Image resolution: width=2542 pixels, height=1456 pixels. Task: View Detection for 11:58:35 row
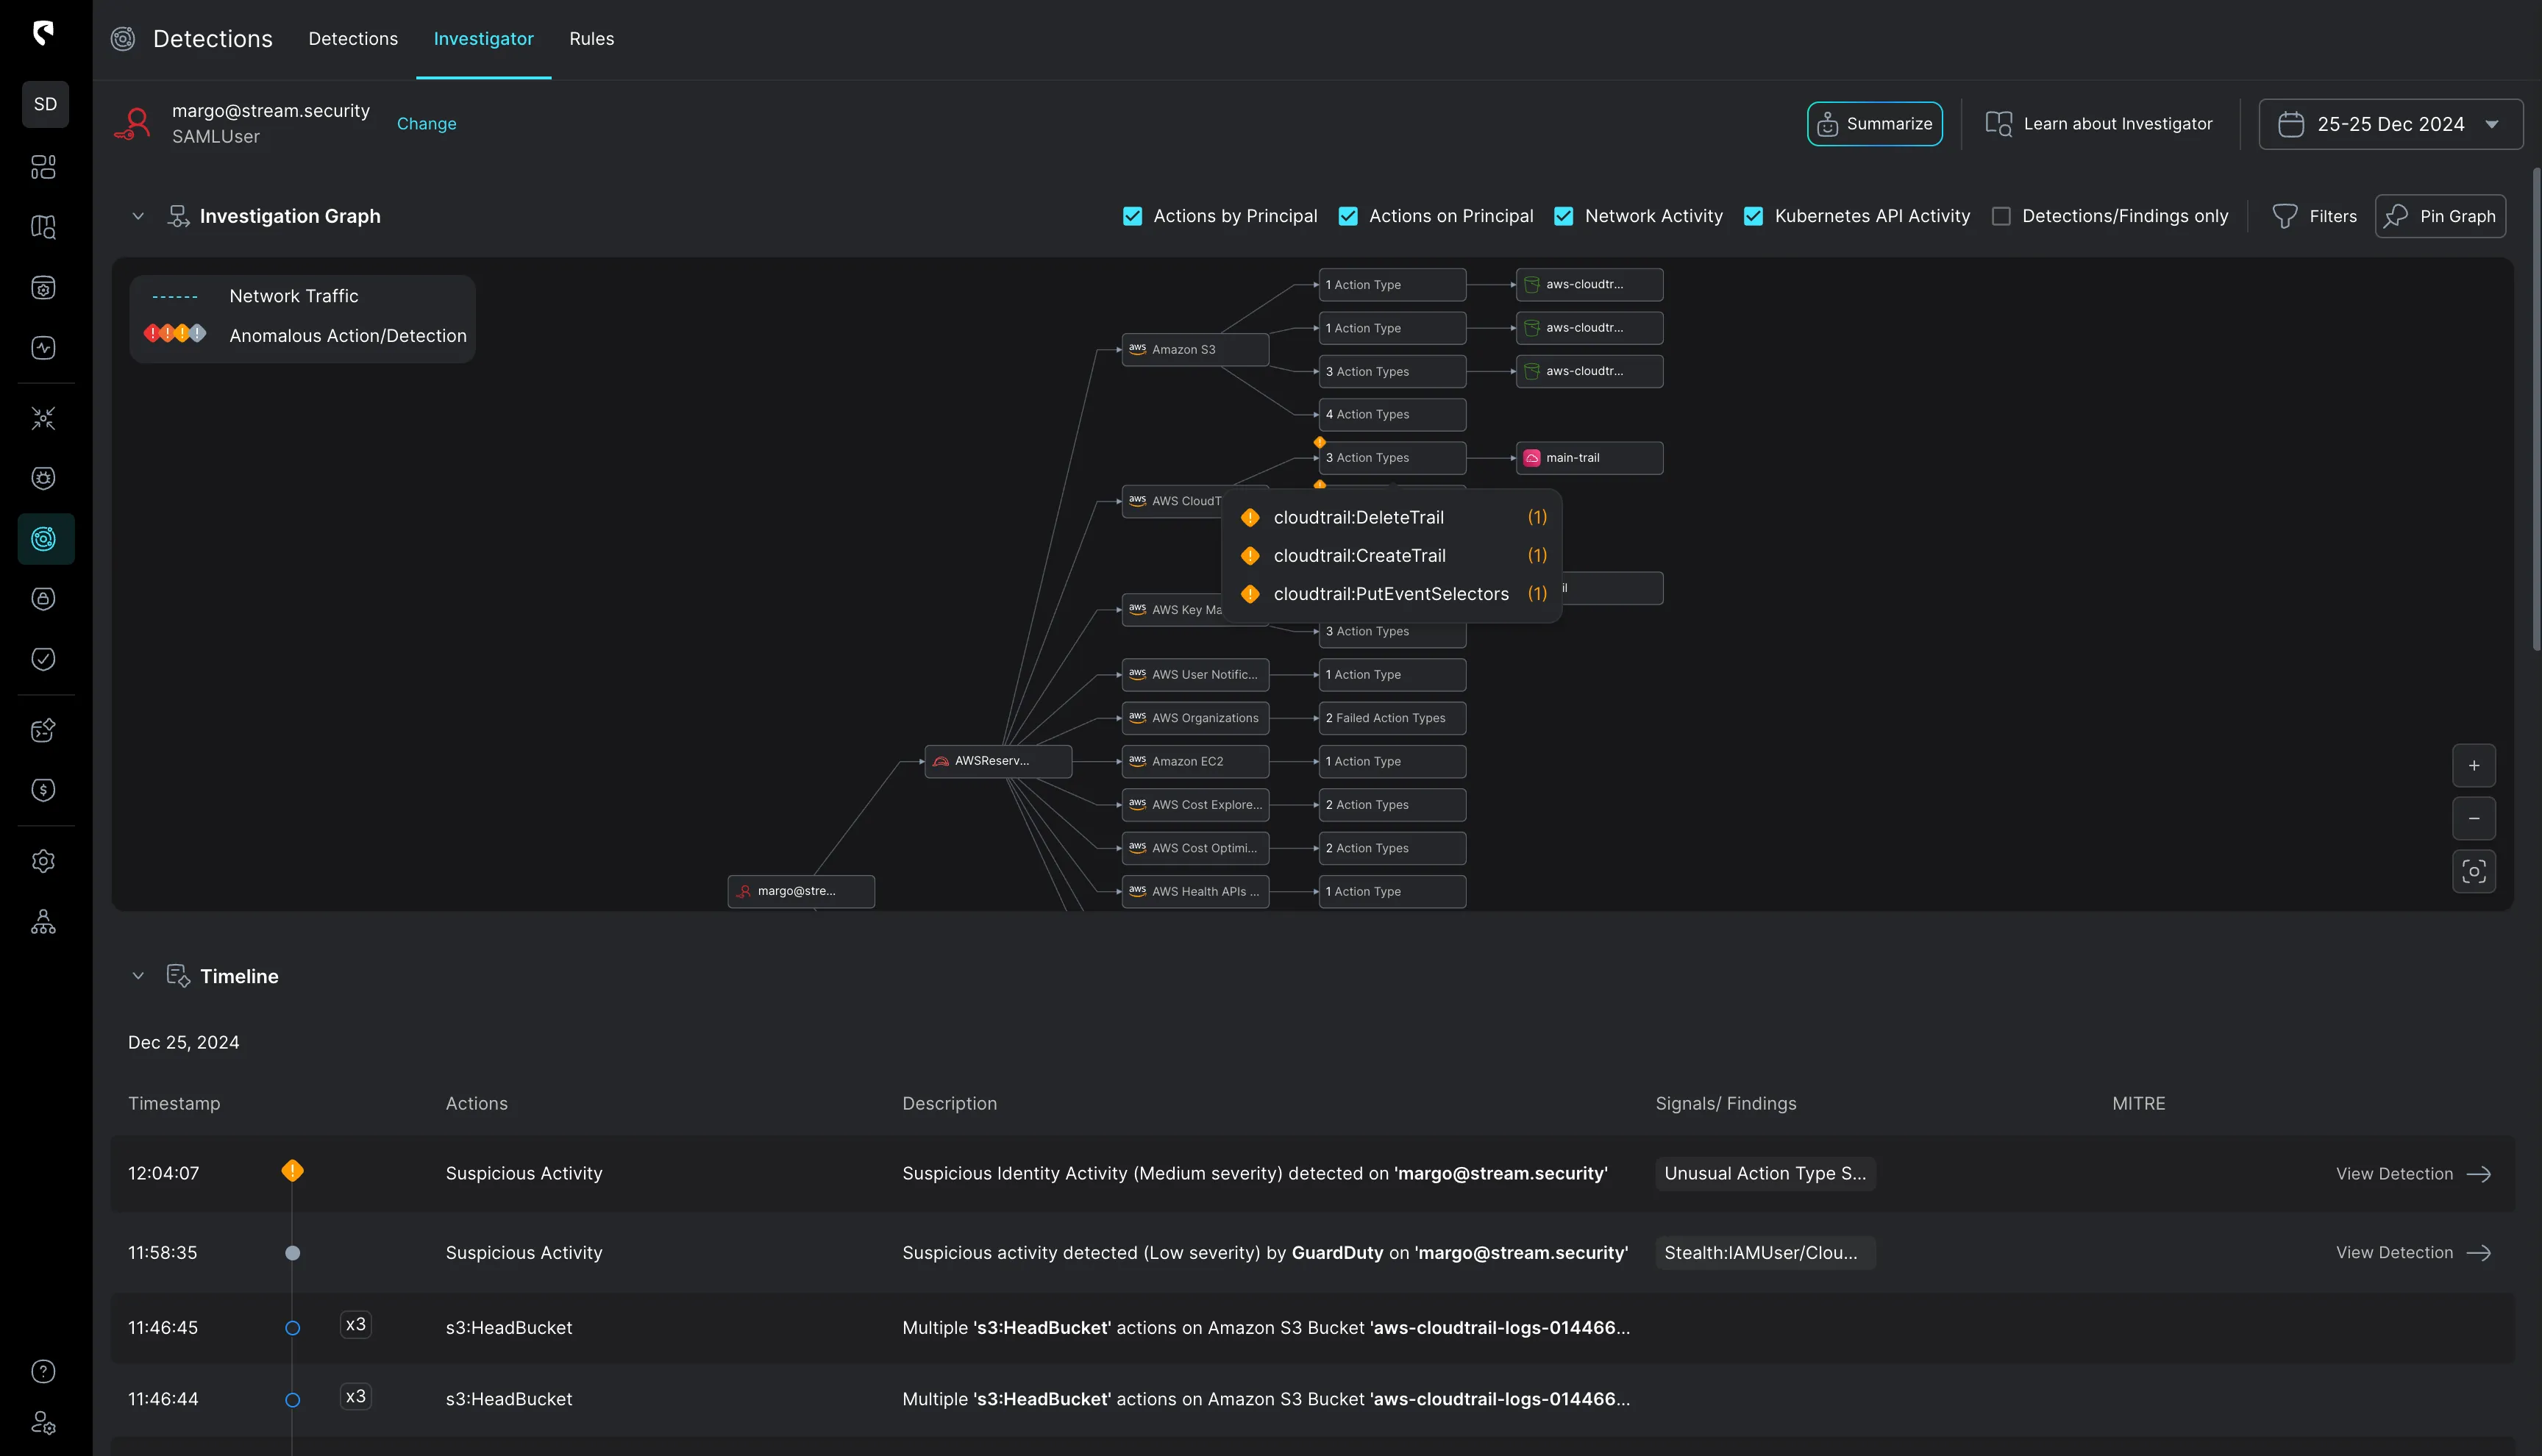click(2413, 1253)
